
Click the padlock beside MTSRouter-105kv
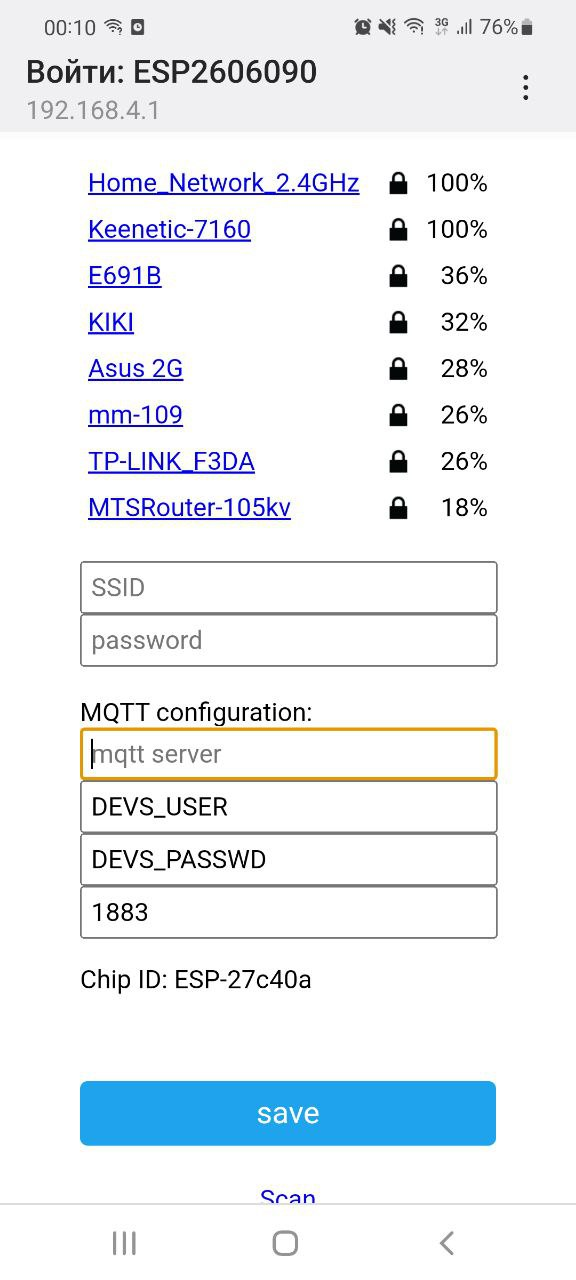(398, 507)
